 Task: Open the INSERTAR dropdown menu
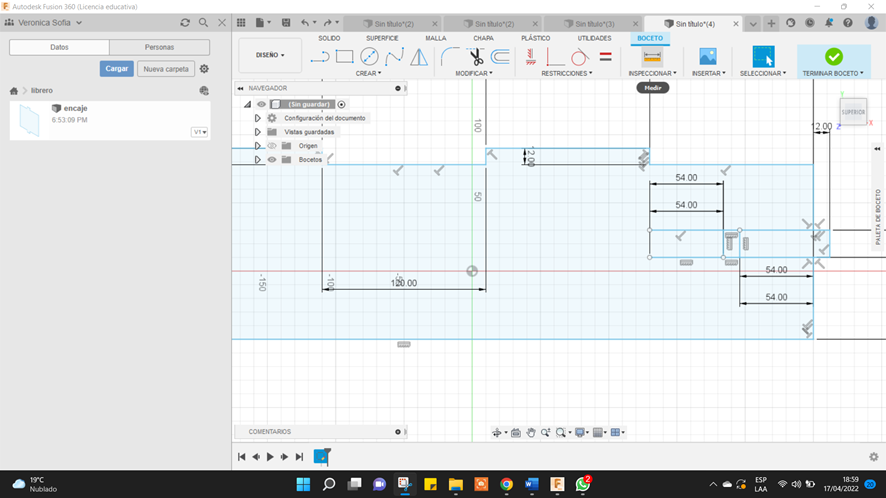click(x=709, y=73)
